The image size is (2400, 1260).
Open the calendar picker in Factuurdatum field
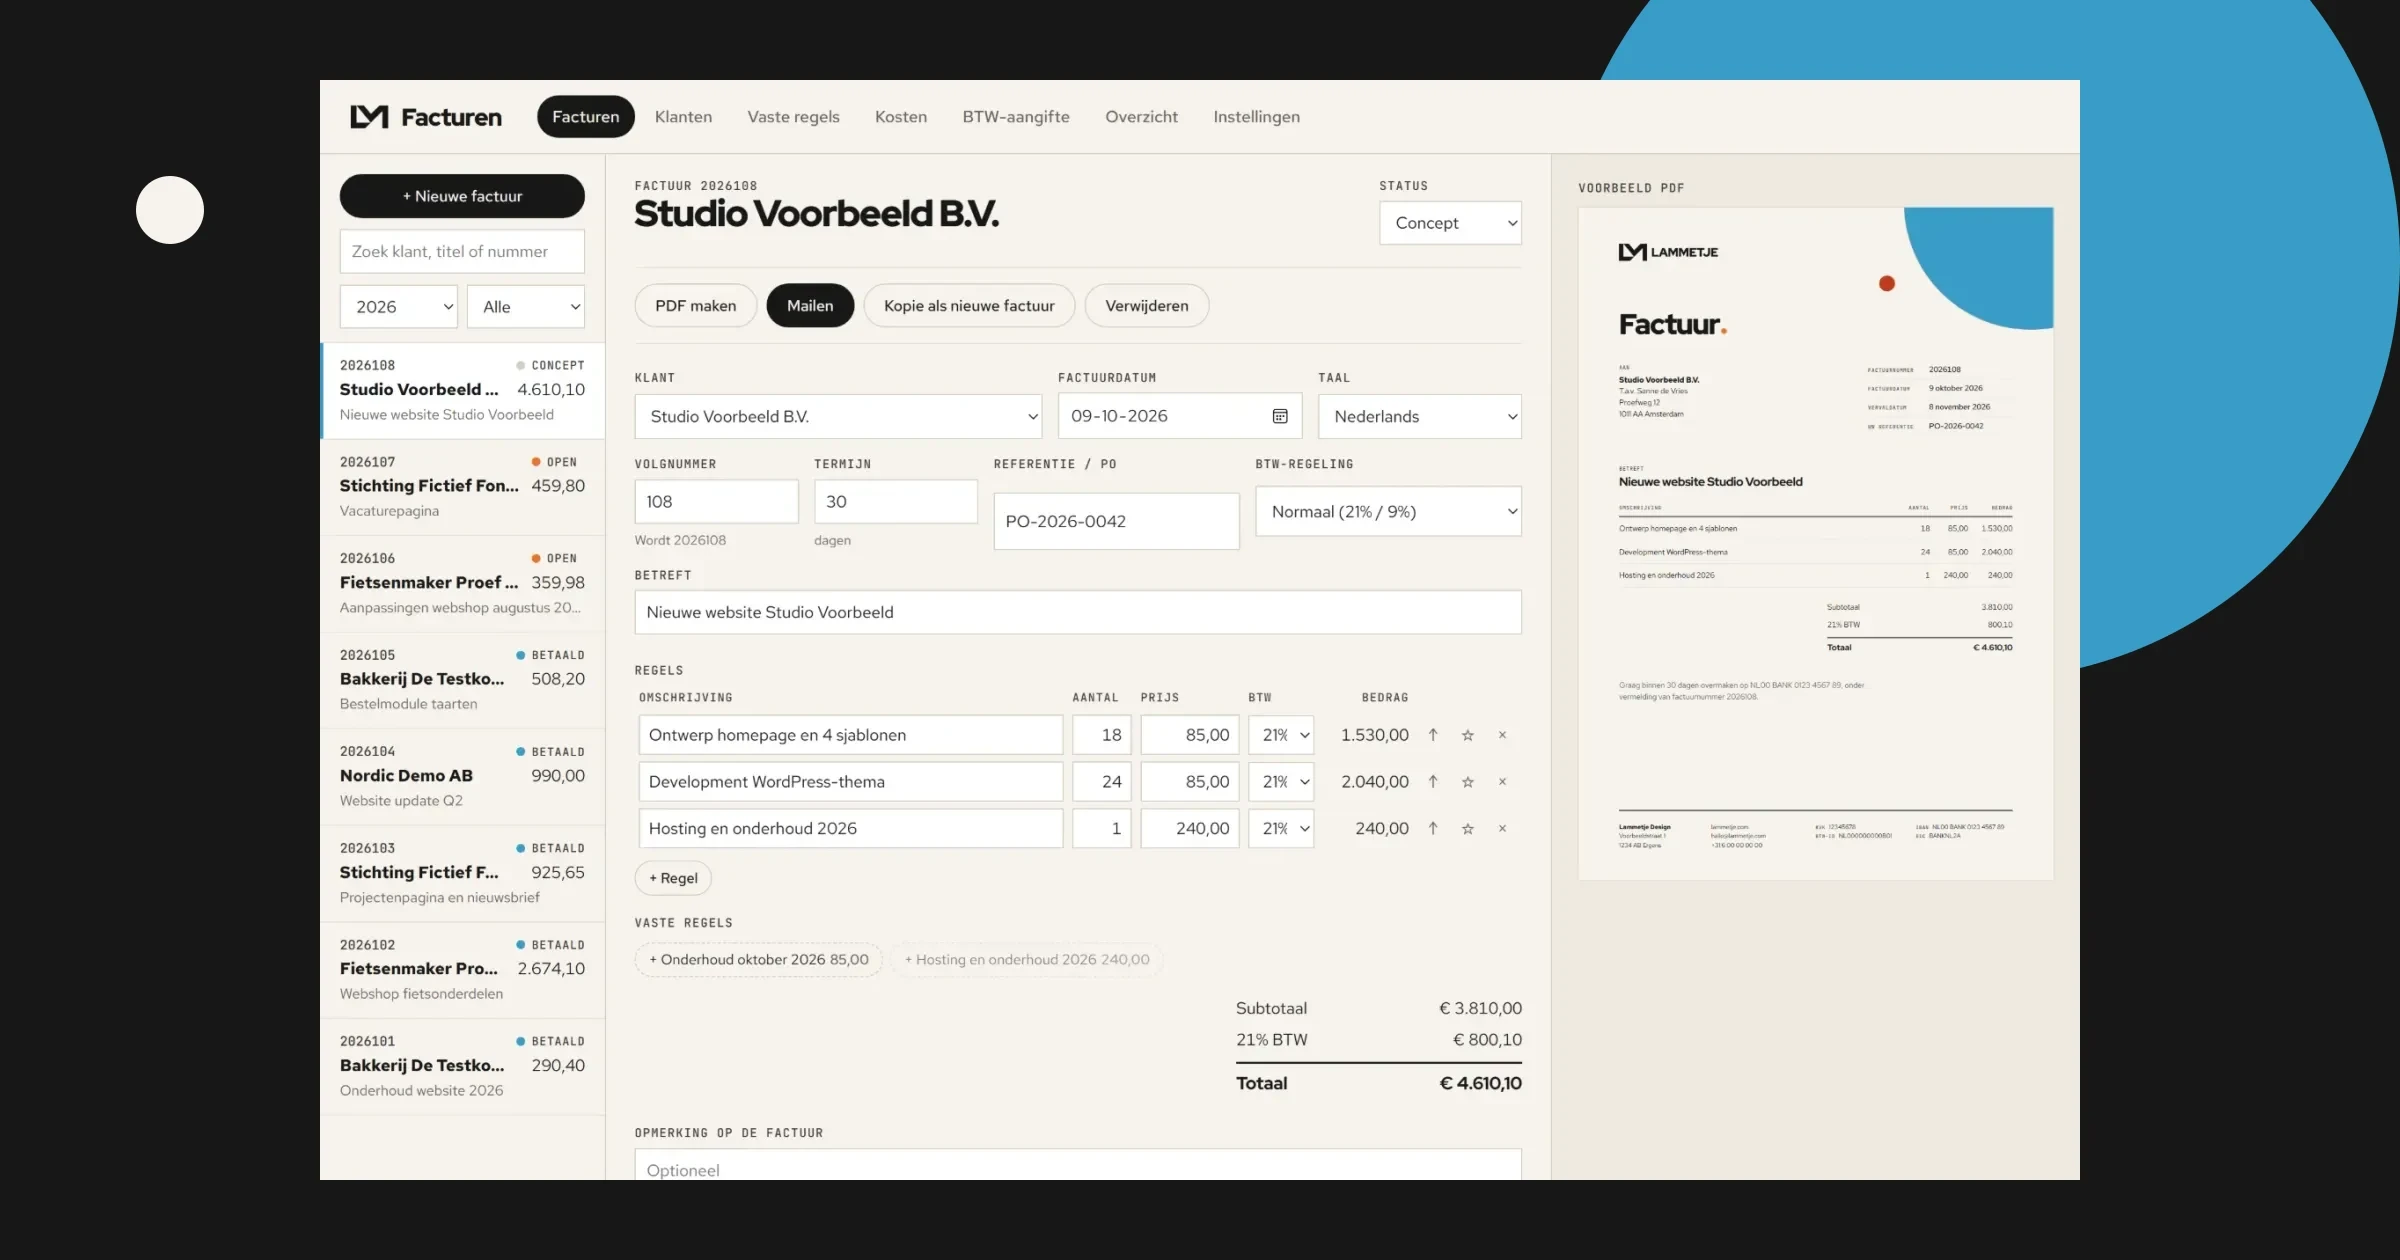coord(1279,416)
